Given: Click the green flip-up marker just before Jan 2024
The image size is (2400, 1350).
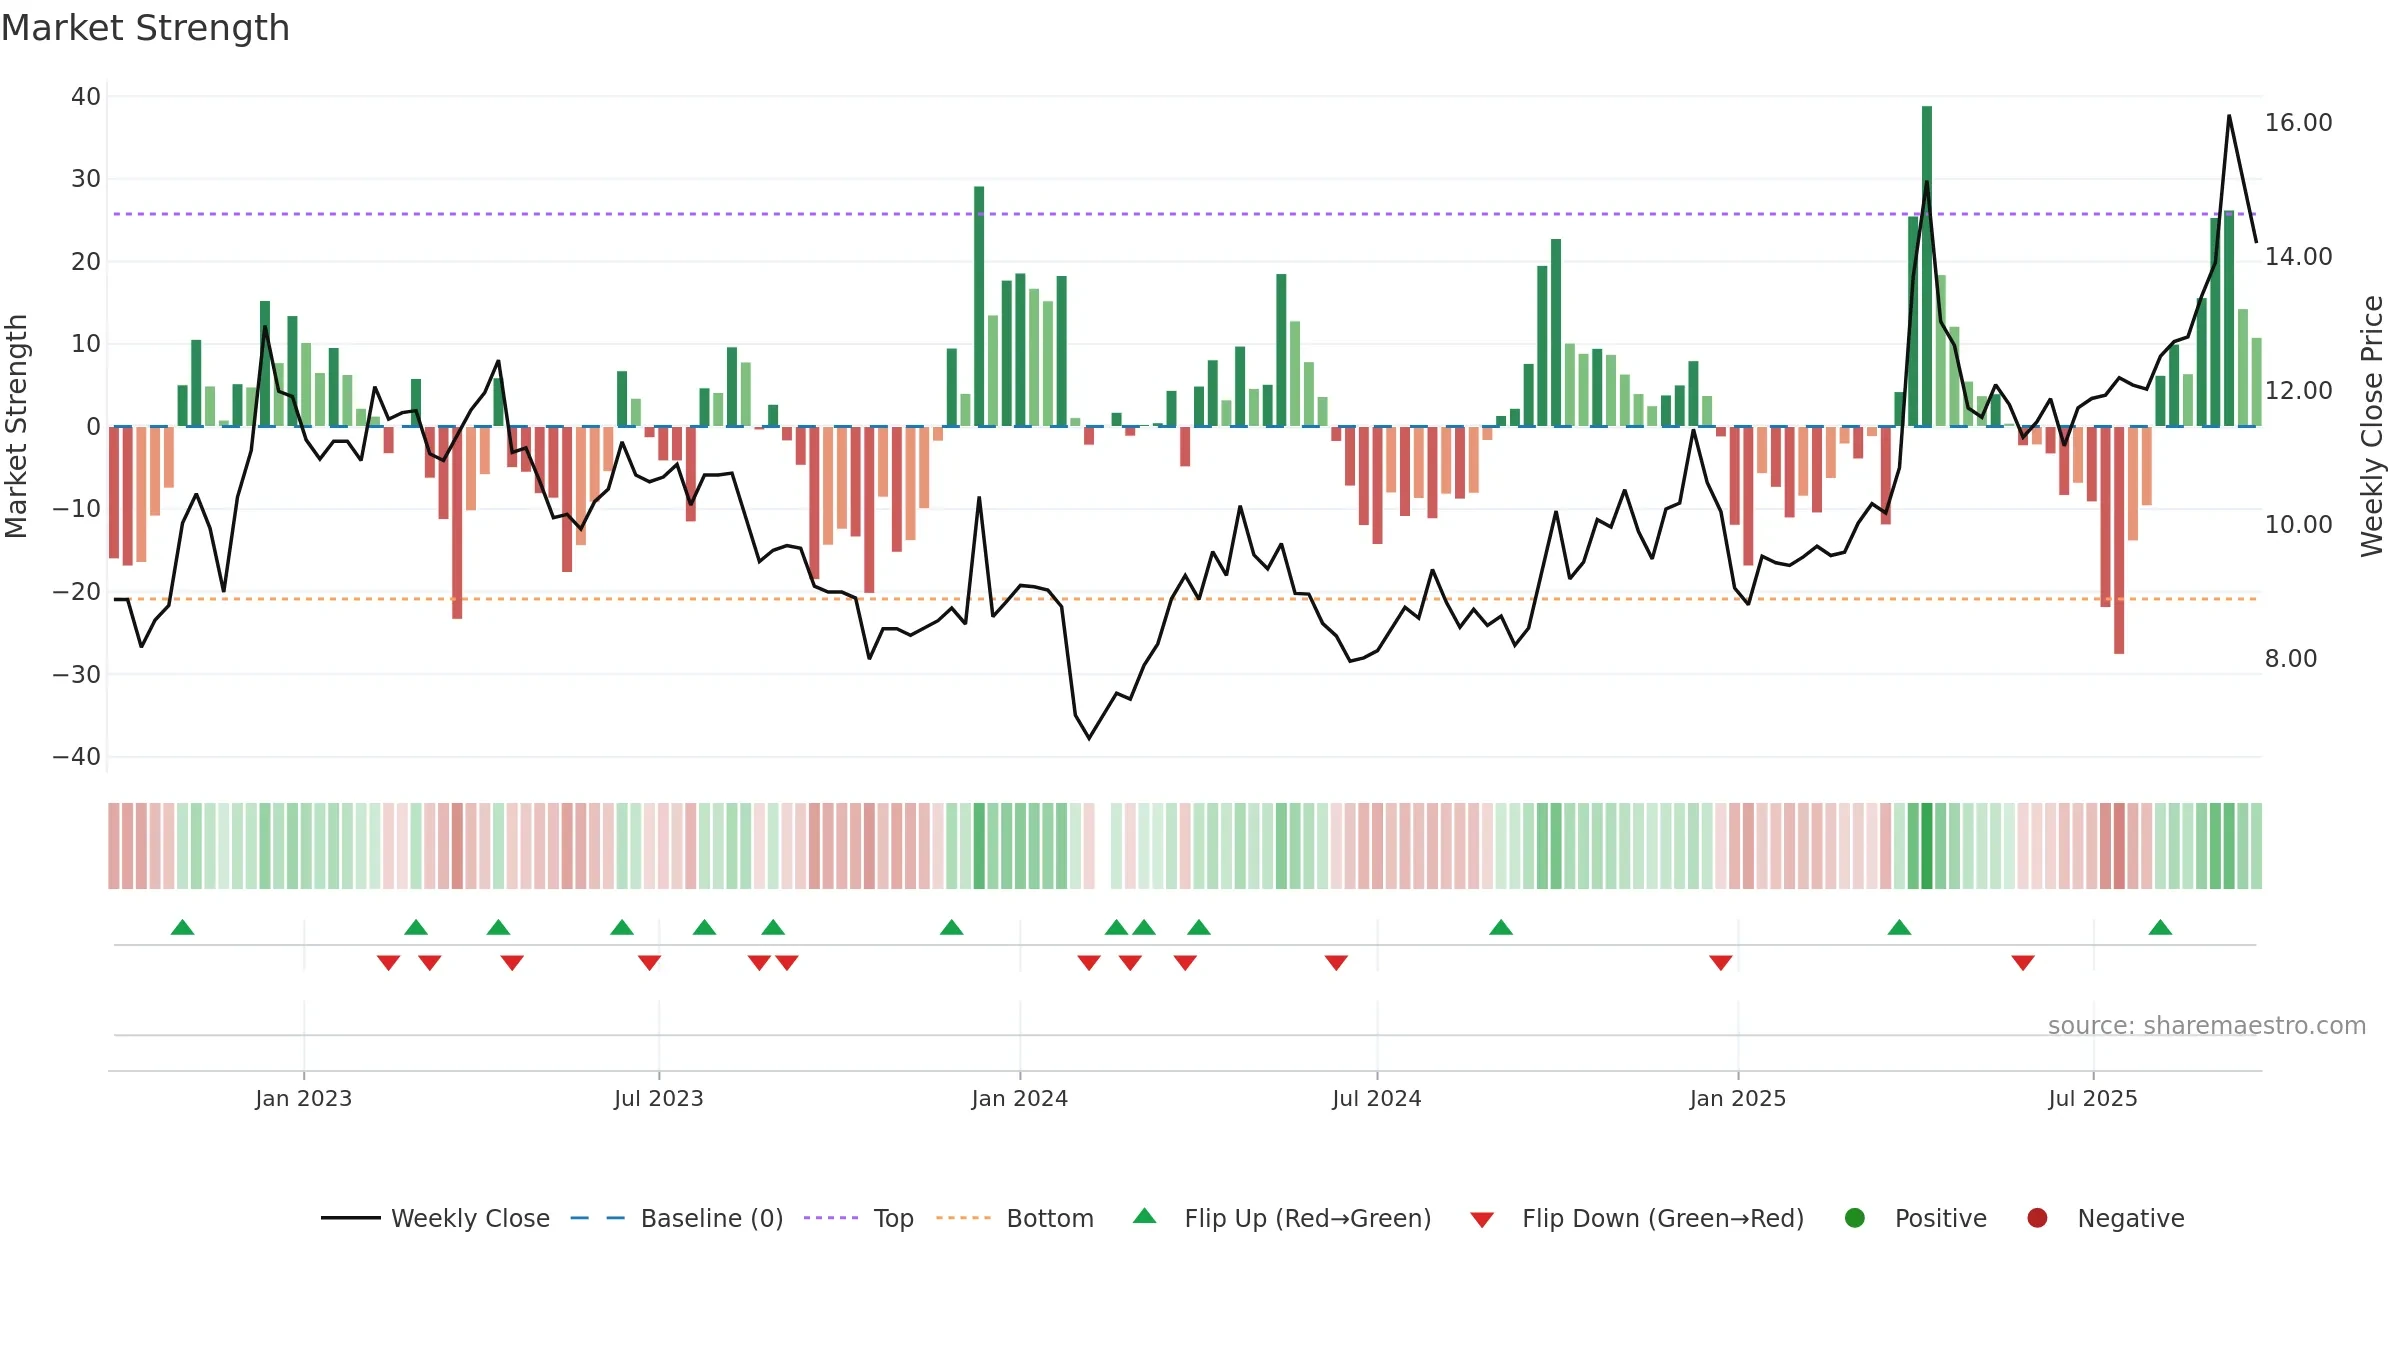Looking at the screenshot, I should pos(952,927).
